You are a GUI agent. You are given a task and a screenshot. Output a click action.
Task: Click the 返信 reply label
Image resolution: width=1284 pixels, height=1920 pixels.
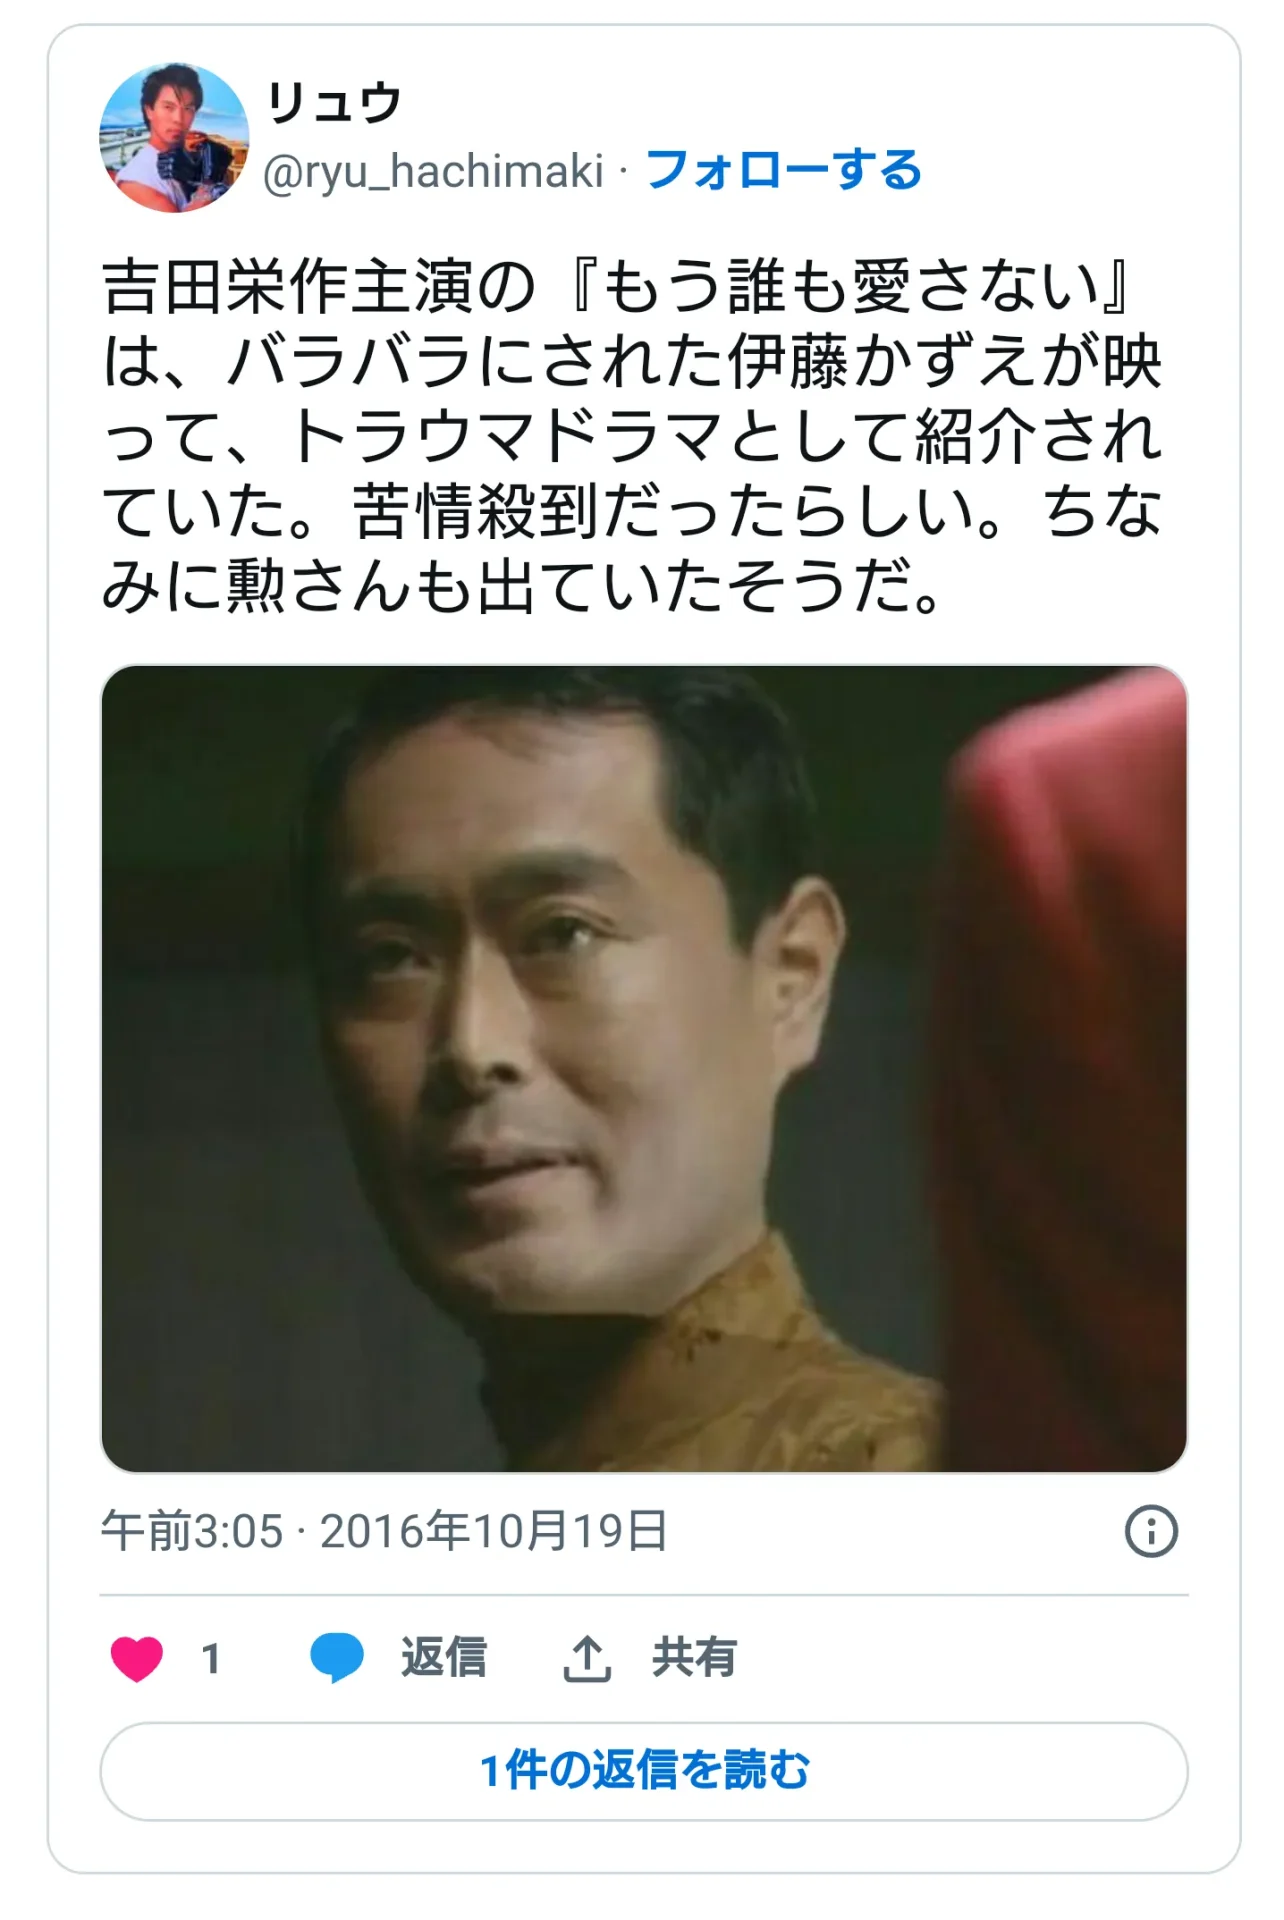coord(444,1657)
